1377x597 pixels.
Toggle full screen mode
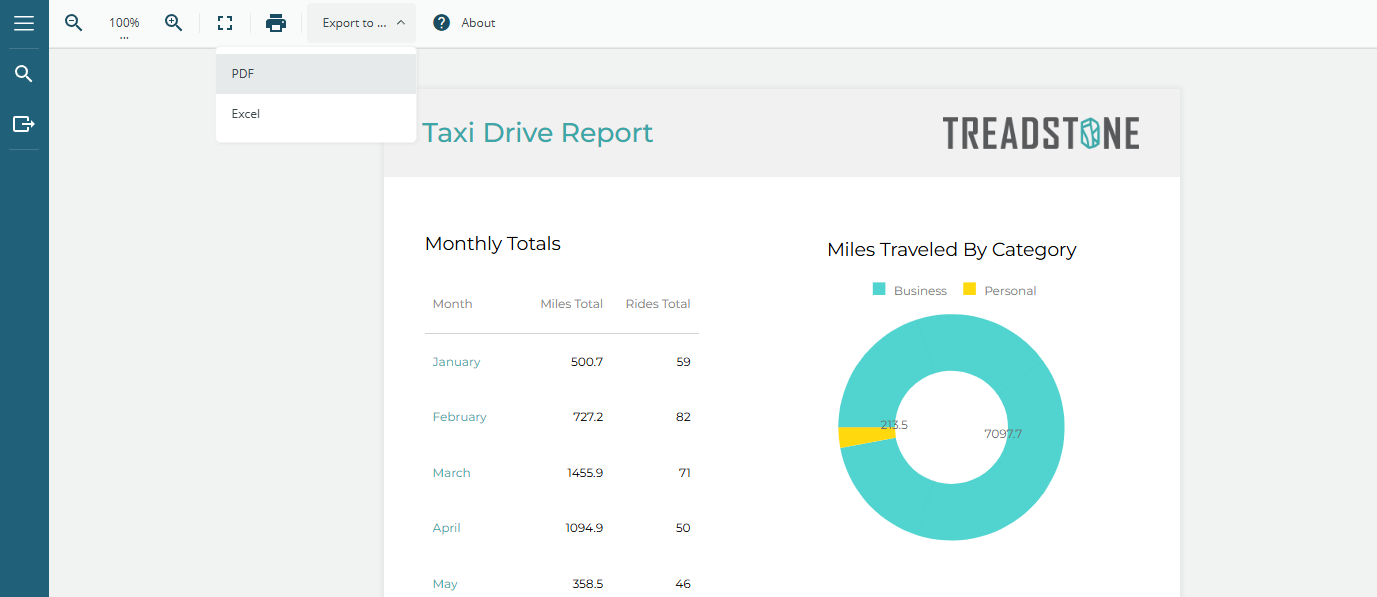(x=225, y=23)
